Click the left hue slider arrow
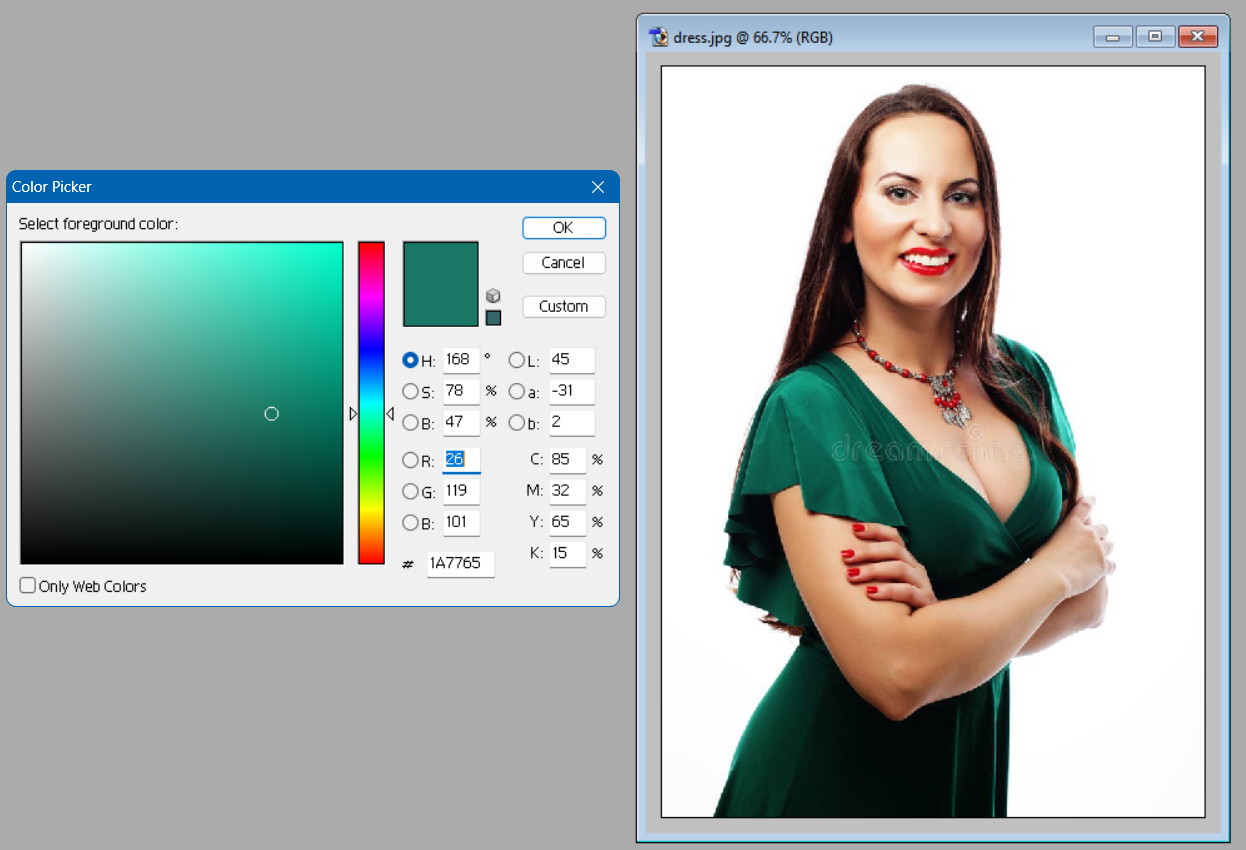The height and width of the screenshot is (850, 1246). 353,414
